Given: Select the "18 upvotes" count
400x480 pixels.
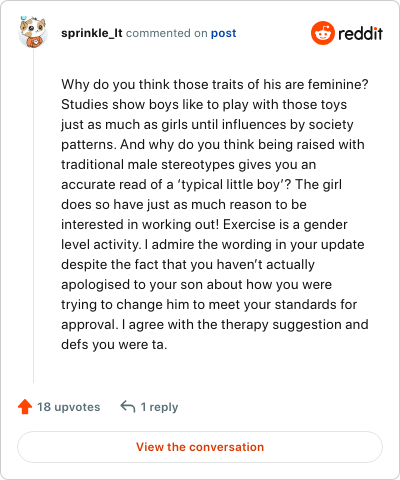Looking at the screenshot, I should (x=69, y=407).
